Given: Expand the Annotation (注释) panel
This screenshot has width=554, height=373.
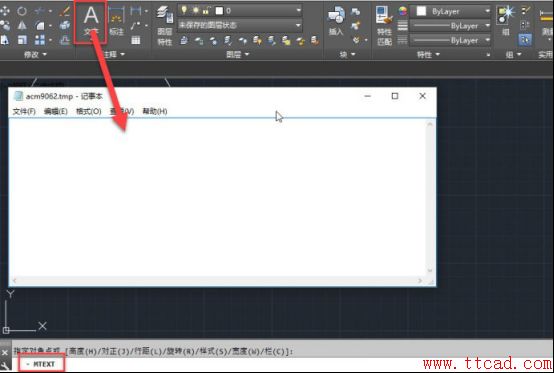Looking at the screenshot, I should pos(115,54).
